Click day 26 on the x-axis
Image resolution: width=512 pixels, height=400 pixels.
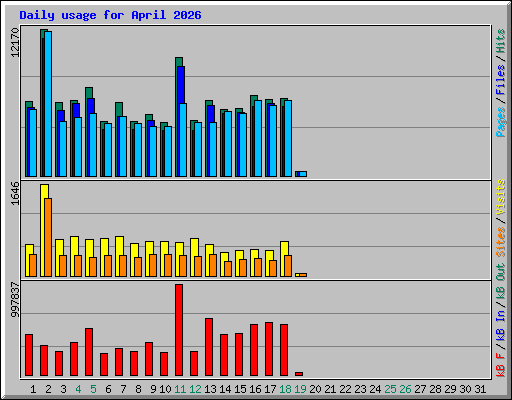click(405, 389)
